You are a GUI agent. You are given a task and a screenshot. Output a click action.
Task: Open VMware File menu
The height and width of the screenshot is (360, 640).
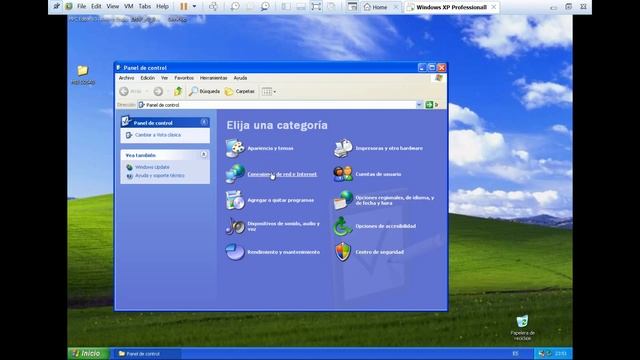(82, 7)
